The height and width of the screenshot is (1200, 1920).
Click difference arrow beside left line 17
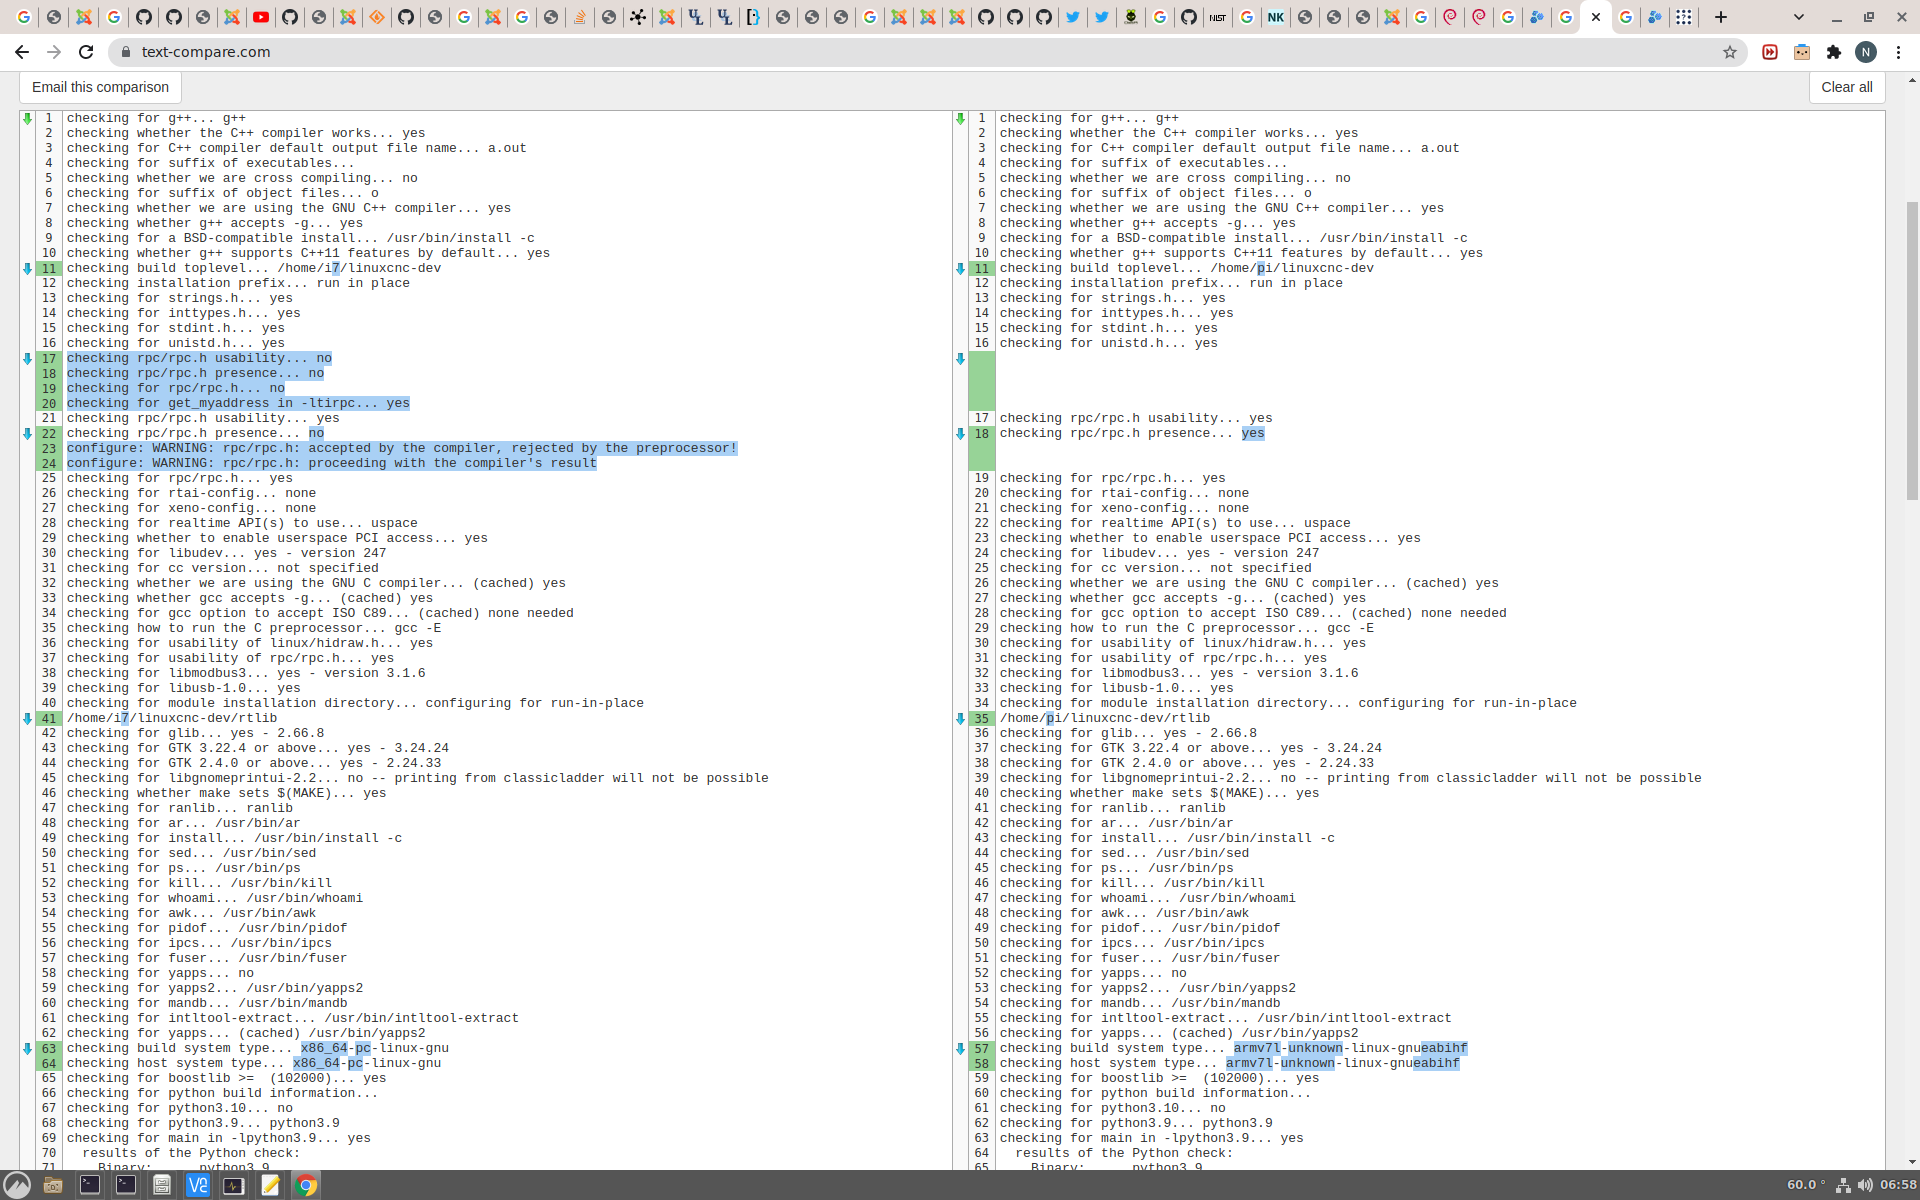(27, 358)
